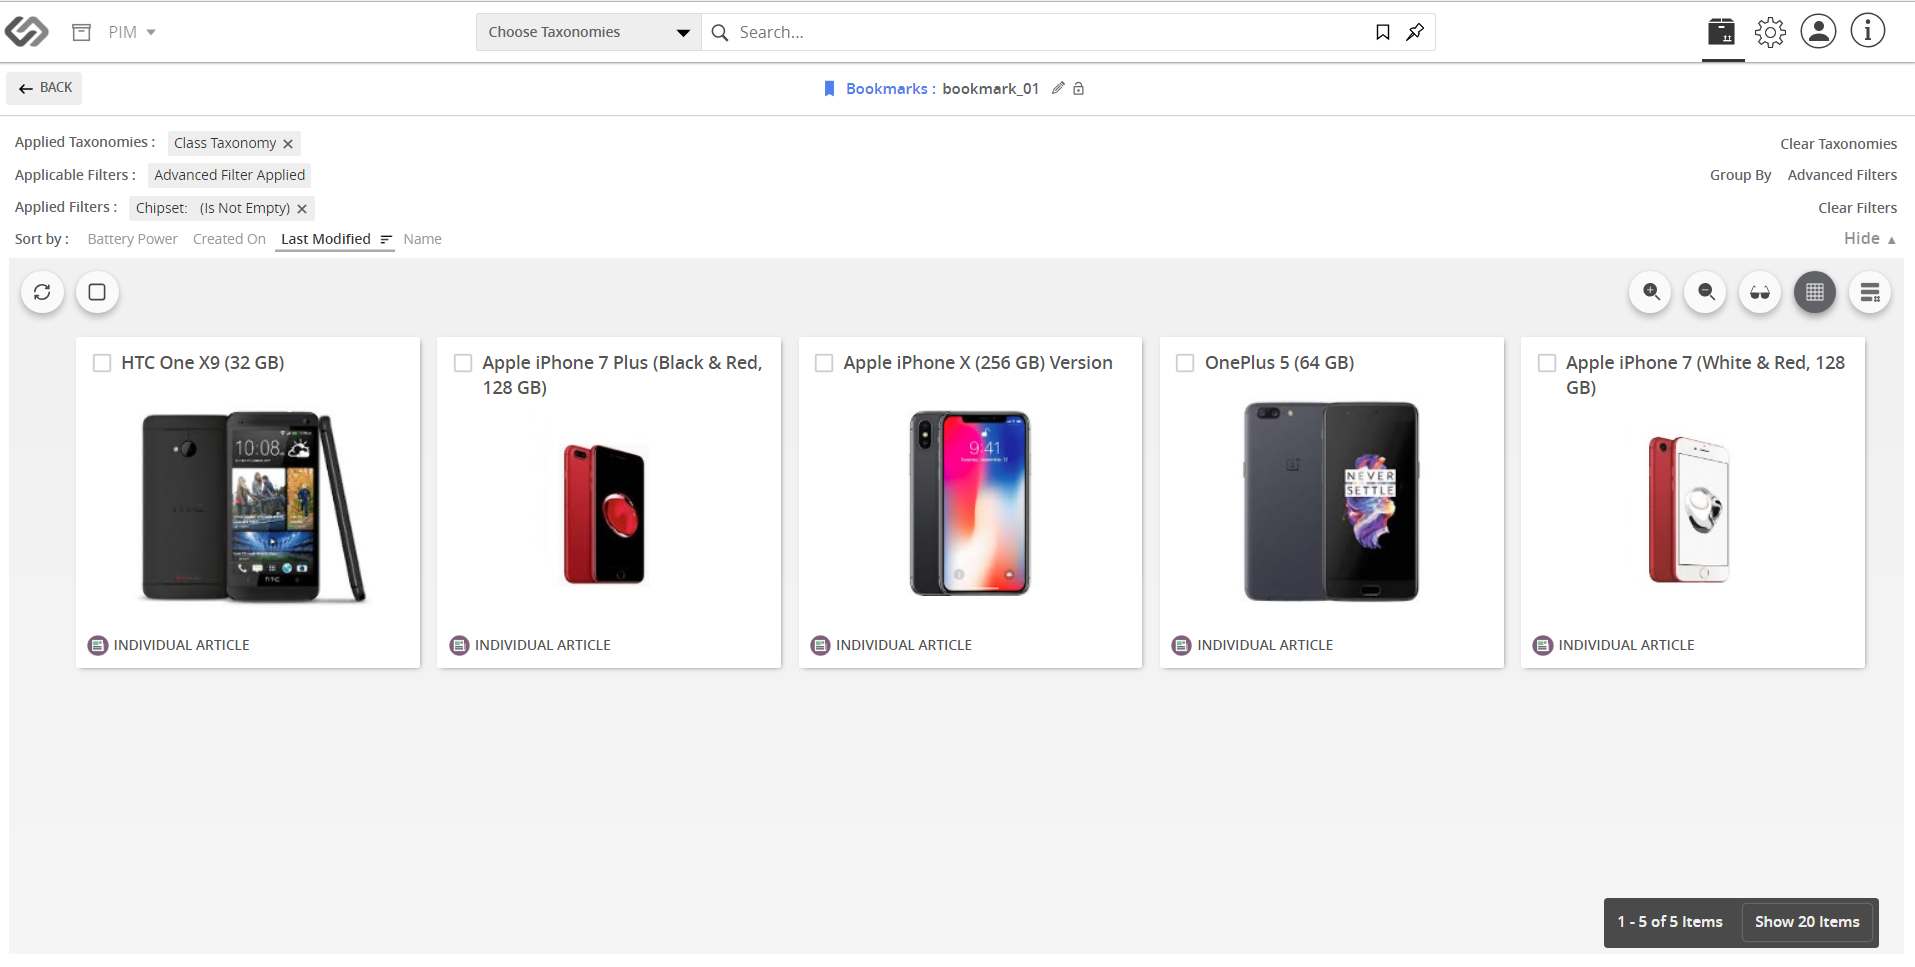1915x967 pixels.
Task: Click the glasses view icon
Action: tap(1760, 292)
